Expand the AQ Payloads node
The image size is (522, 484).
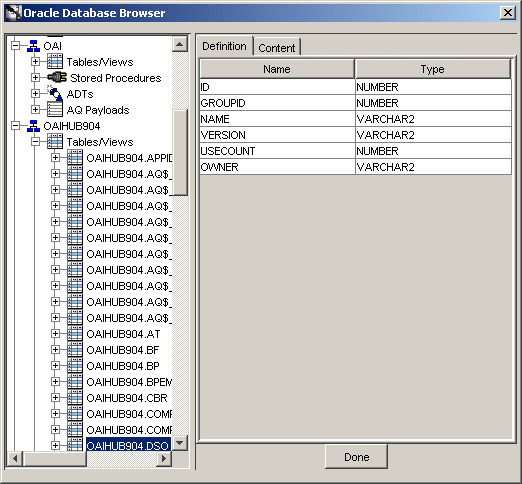point(35,109)
